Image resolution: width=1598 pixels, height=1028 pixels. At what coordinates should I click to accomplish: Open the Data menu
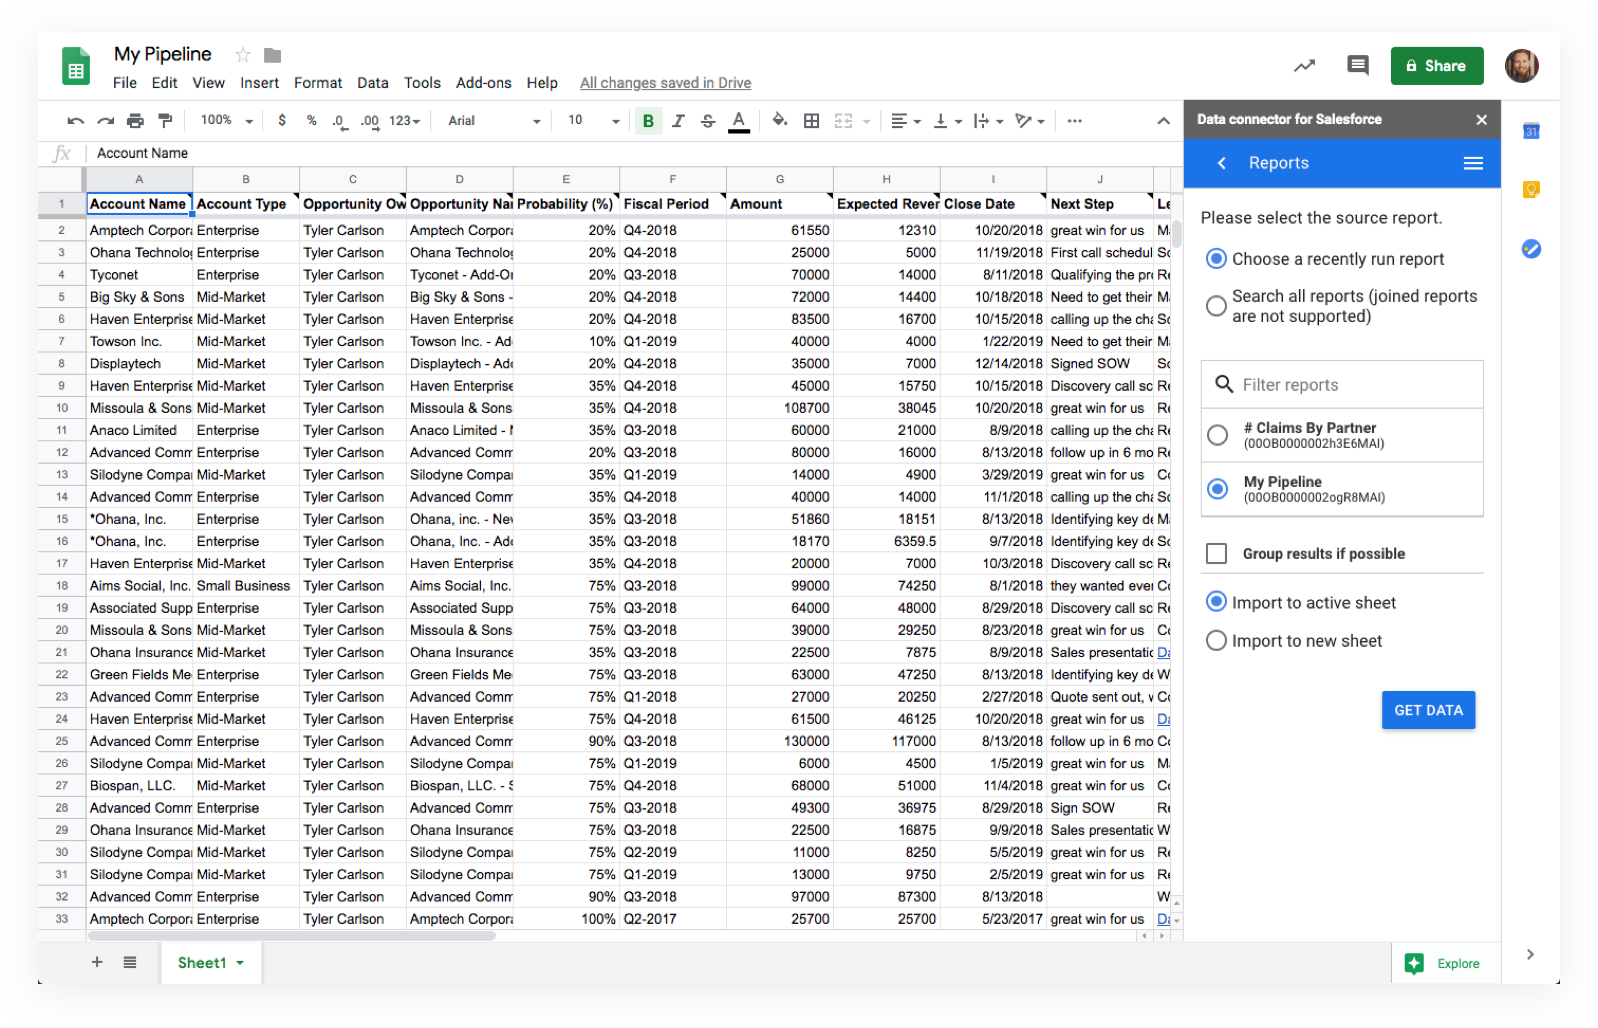point(372,83)
